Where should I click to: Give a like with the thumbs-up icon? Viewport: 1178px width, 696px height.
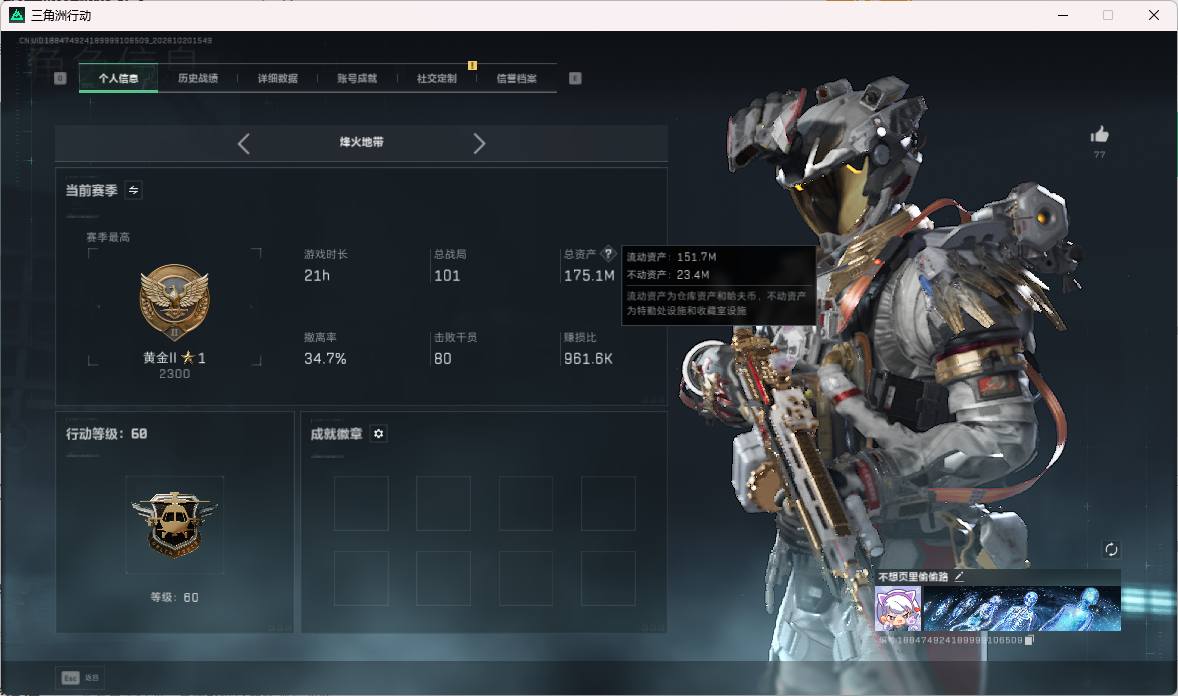pos(1100,135)
